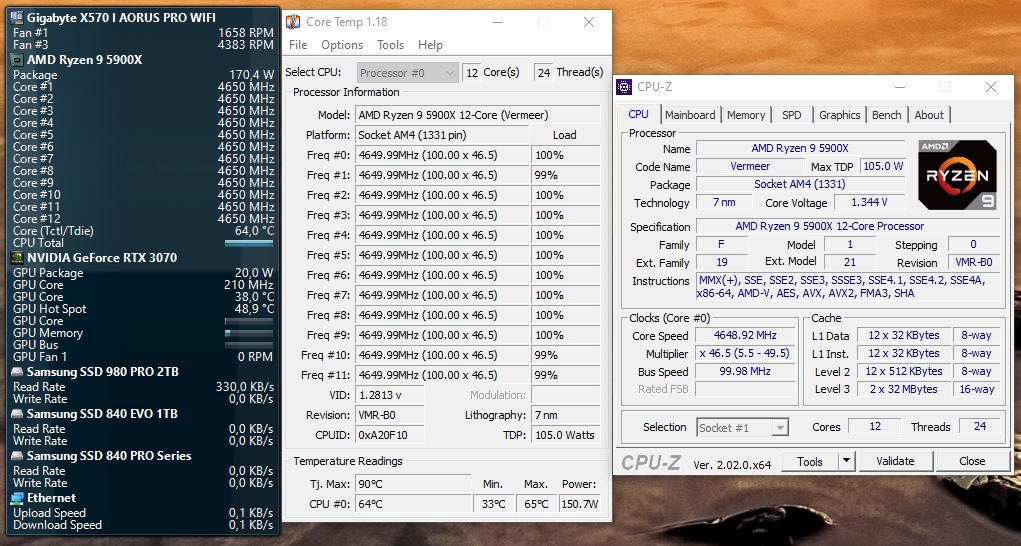The image size is (1021, 546).
Task: Click the Gigabyte motherboard icon in sidebar gadget
Action: (18, 18)
